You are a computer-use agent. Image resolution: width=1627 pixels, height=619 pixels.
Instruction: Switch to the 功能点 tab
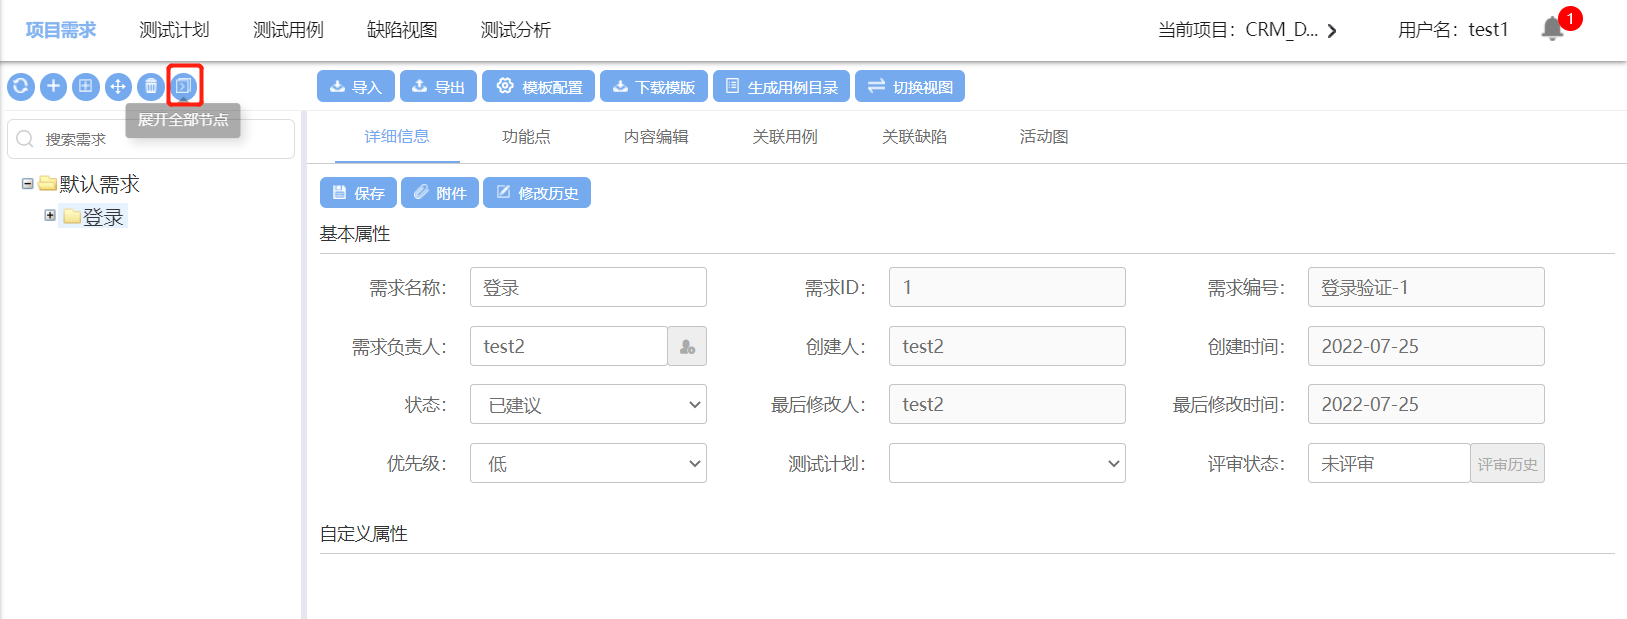[526, 137]
